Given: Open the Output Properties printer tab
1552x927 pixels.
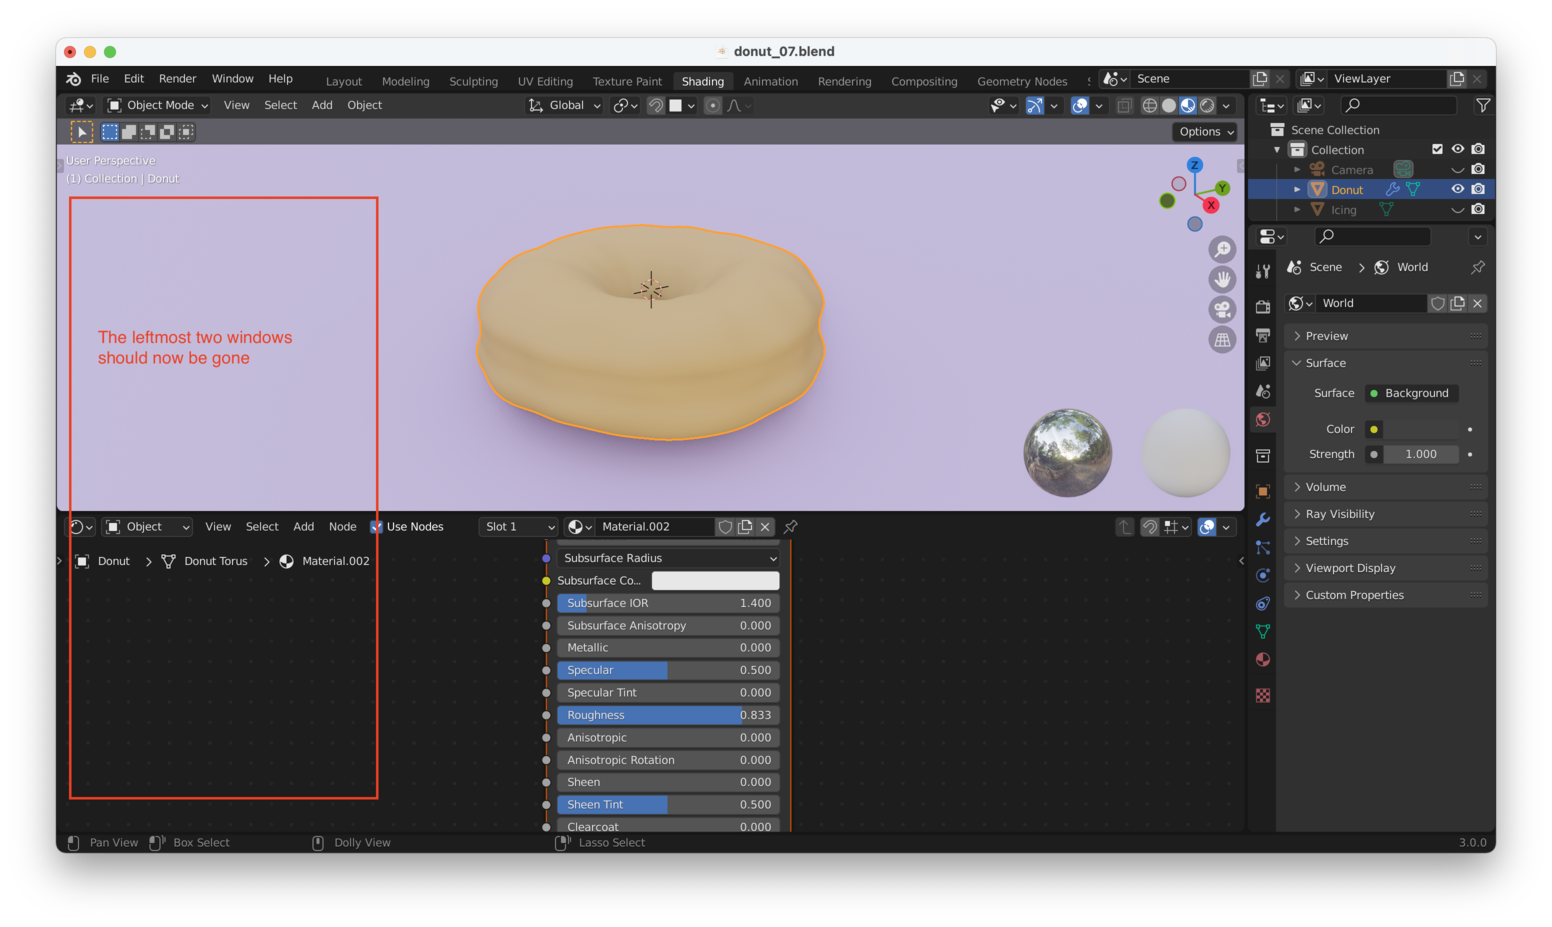Looking at the screenshot, I should [1262, 335].
